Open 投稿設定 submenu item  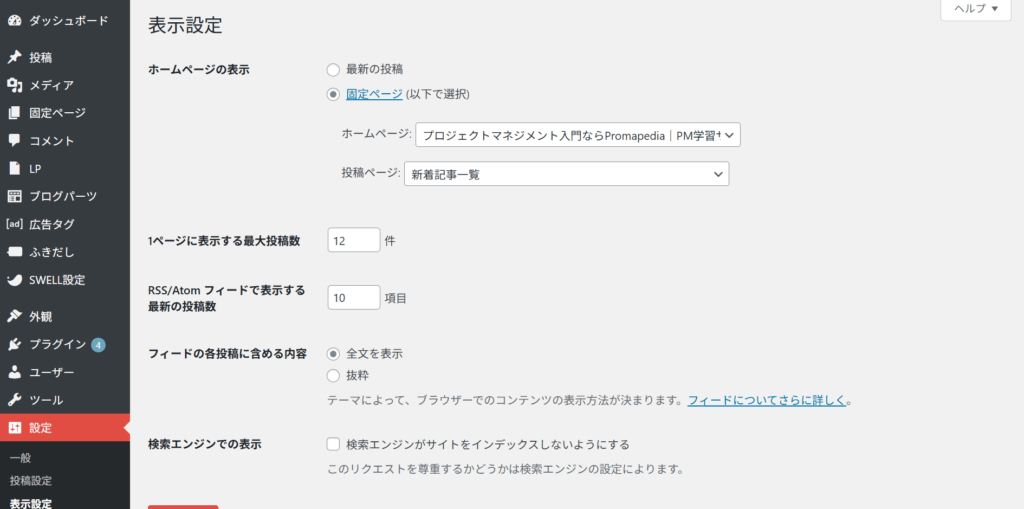tap(31, 481)
